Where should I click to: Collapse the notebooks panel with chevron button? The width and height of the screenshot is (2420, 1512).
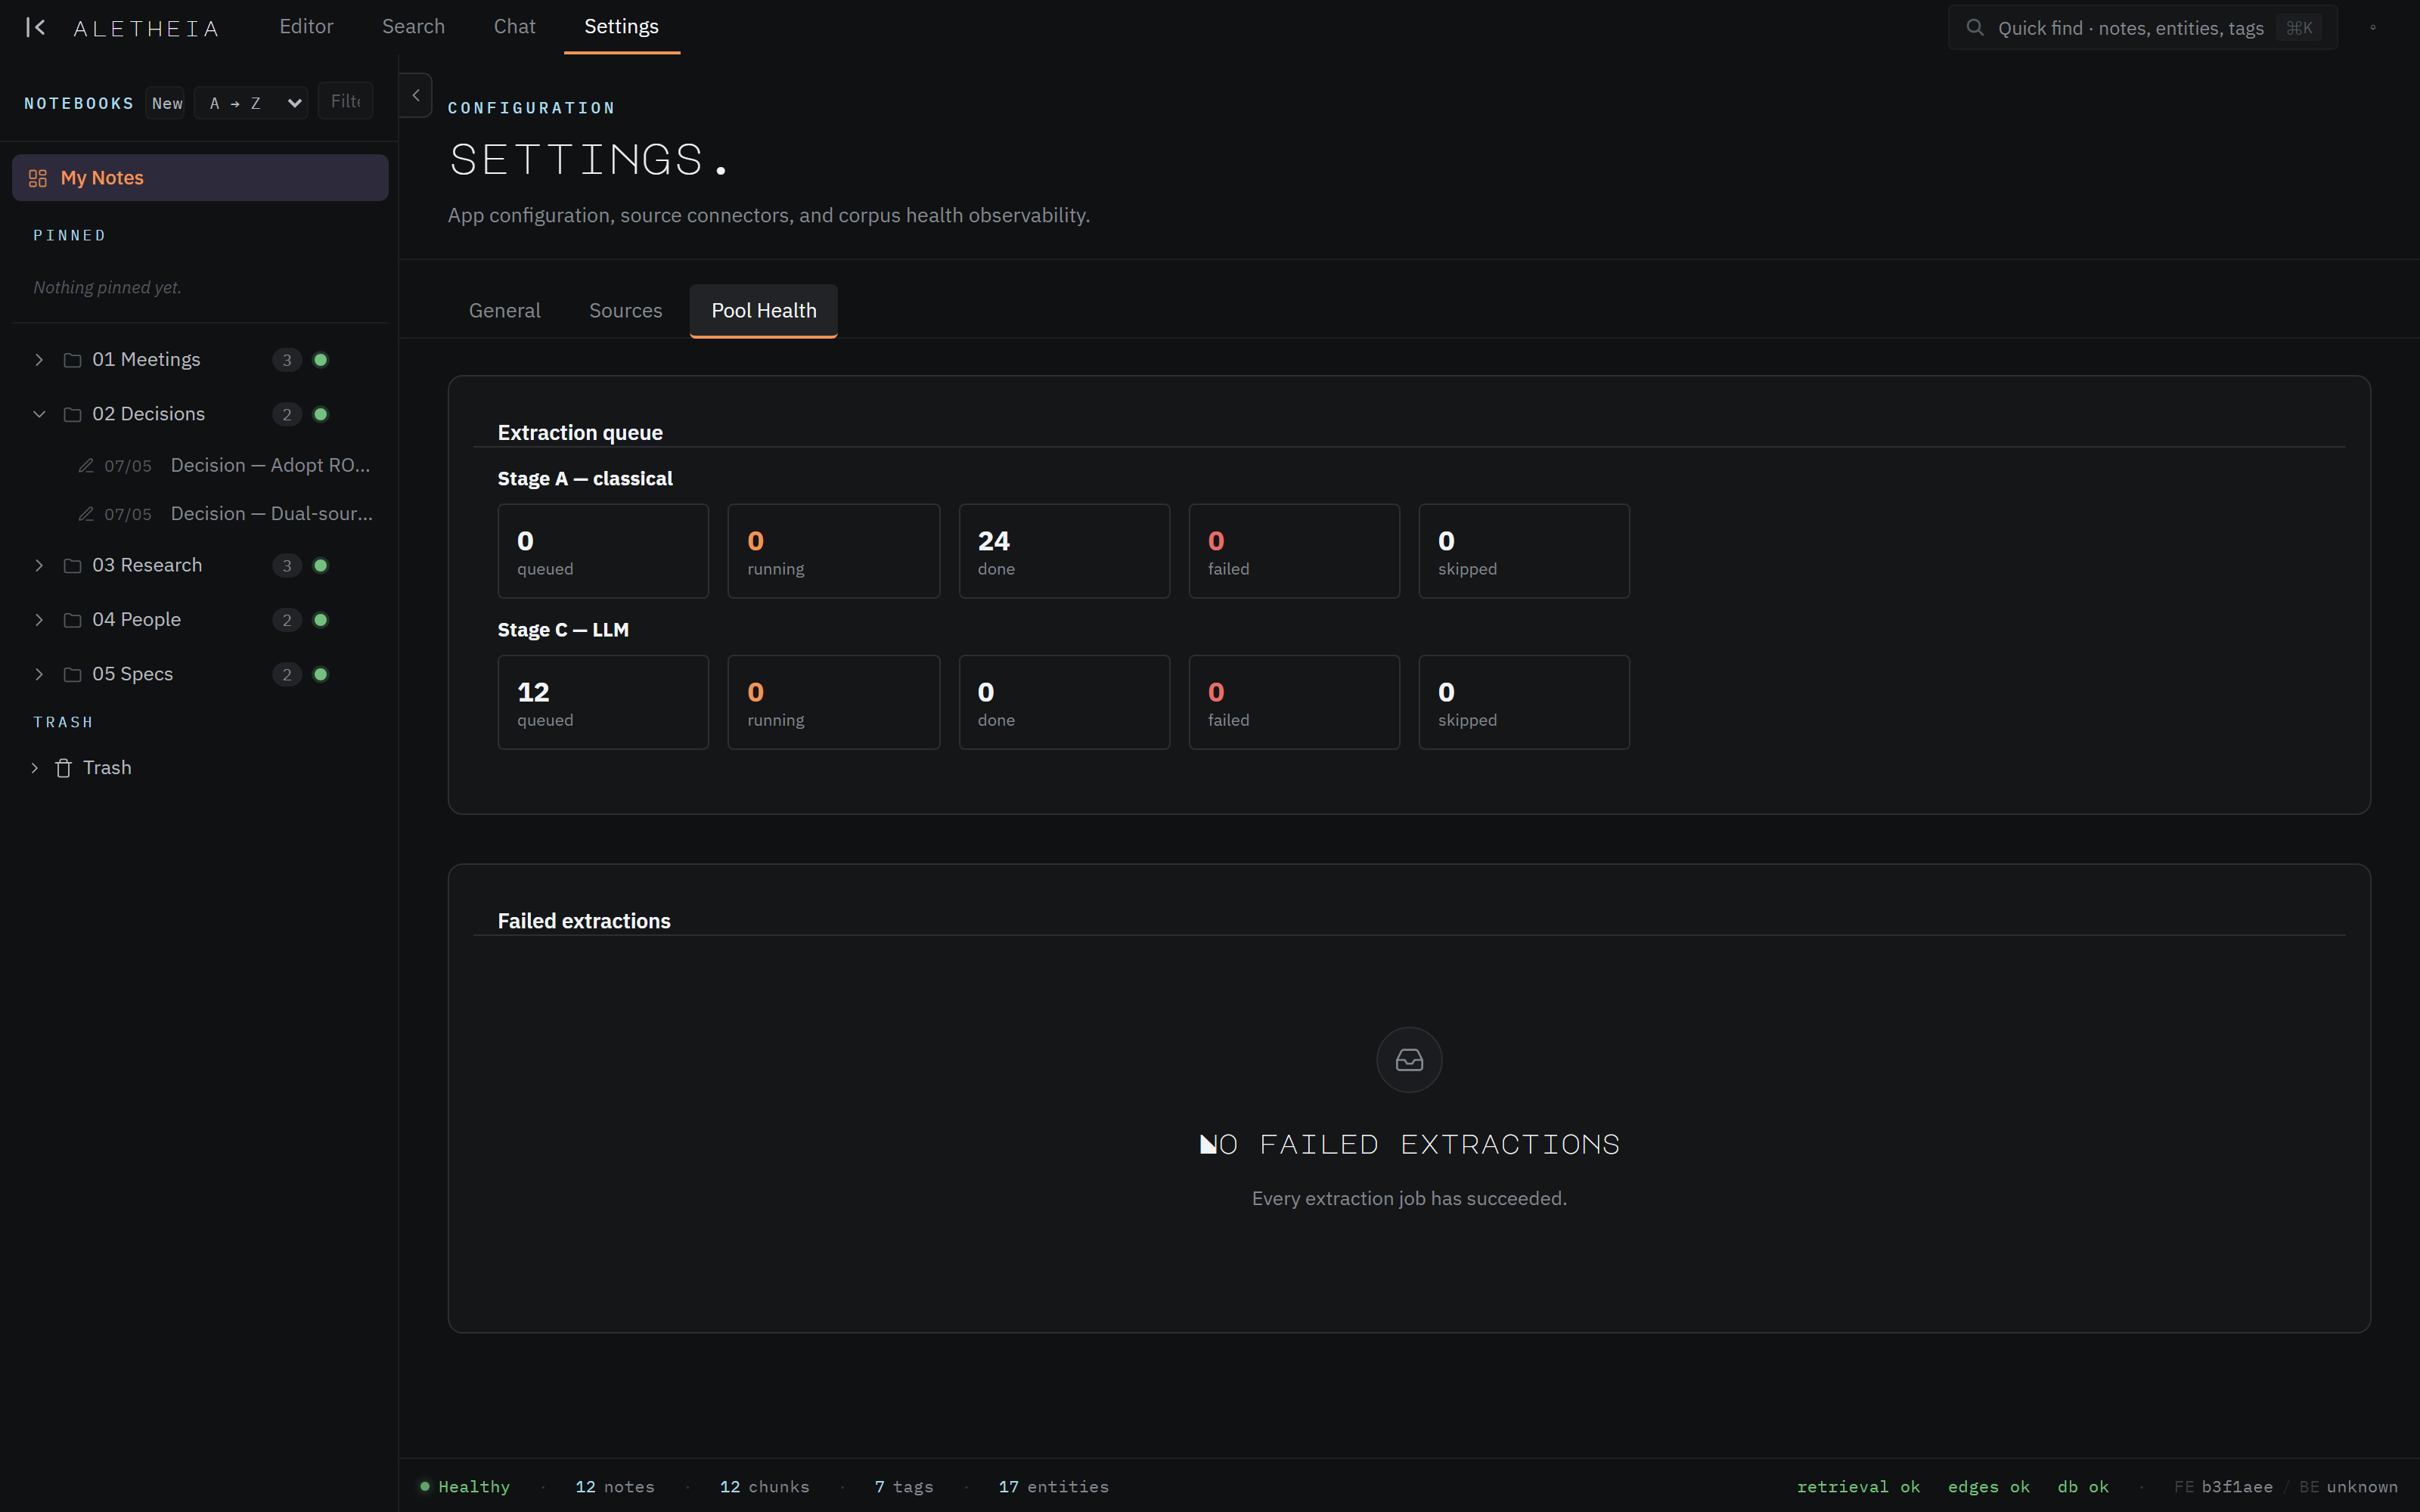click(416, 95)
